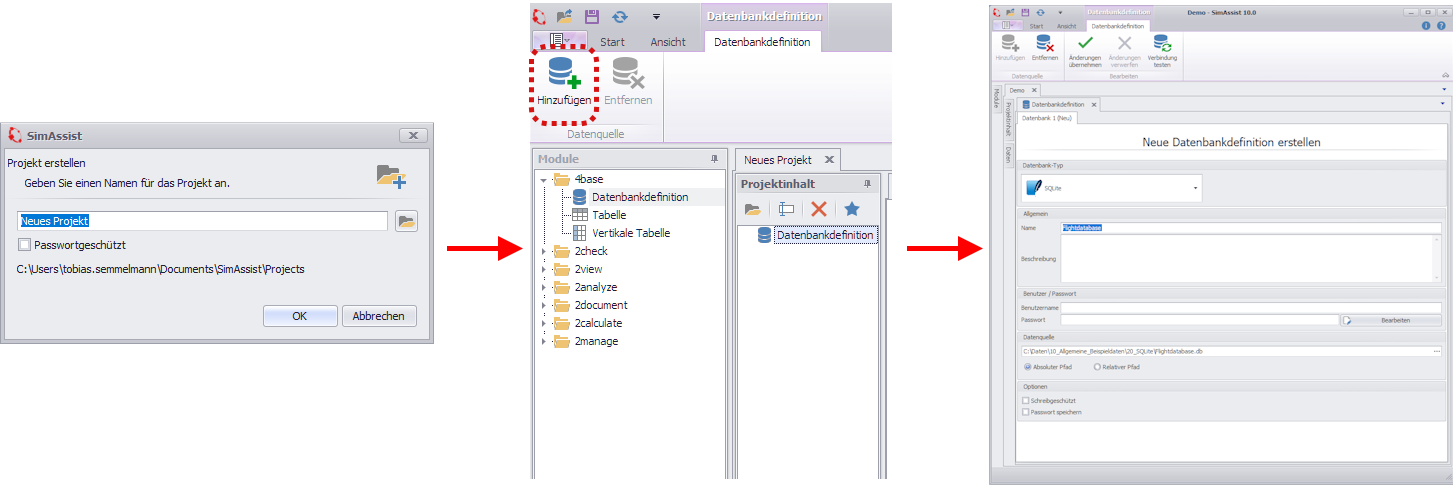Expand the 2document folder node
The height and width of the screenshot is (487, 1453).
pyautogui.click(x=543, y=306)
